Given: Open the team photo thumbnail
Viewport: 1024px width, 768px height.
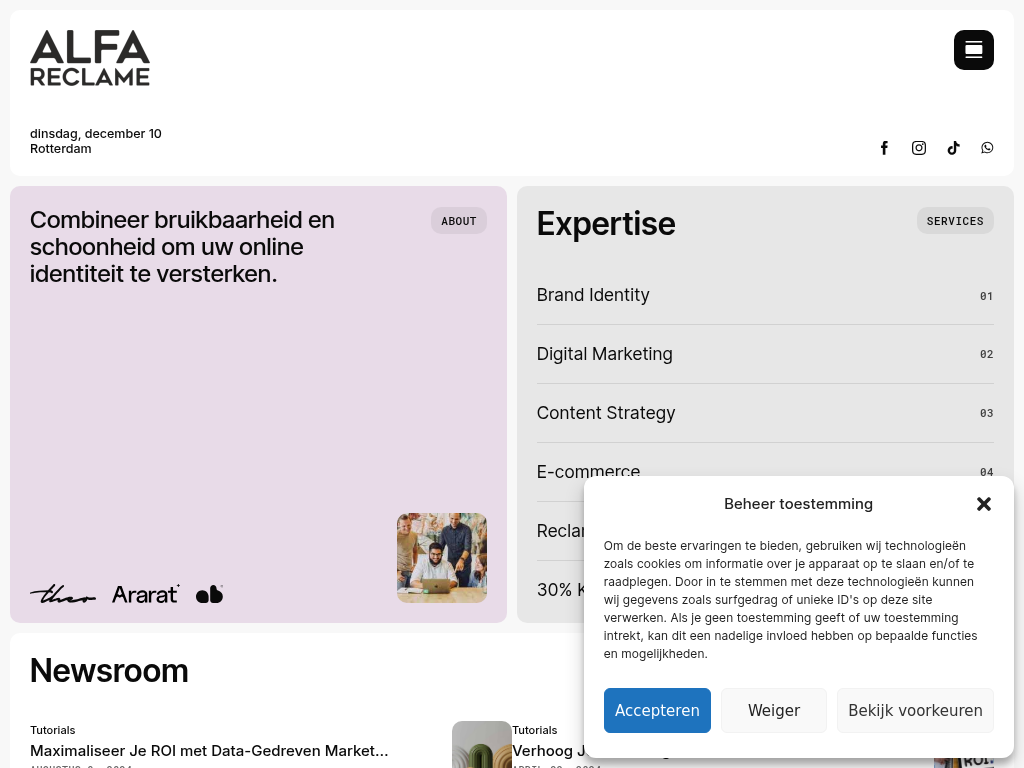Looking at the screenshot, I should (441, 558).
